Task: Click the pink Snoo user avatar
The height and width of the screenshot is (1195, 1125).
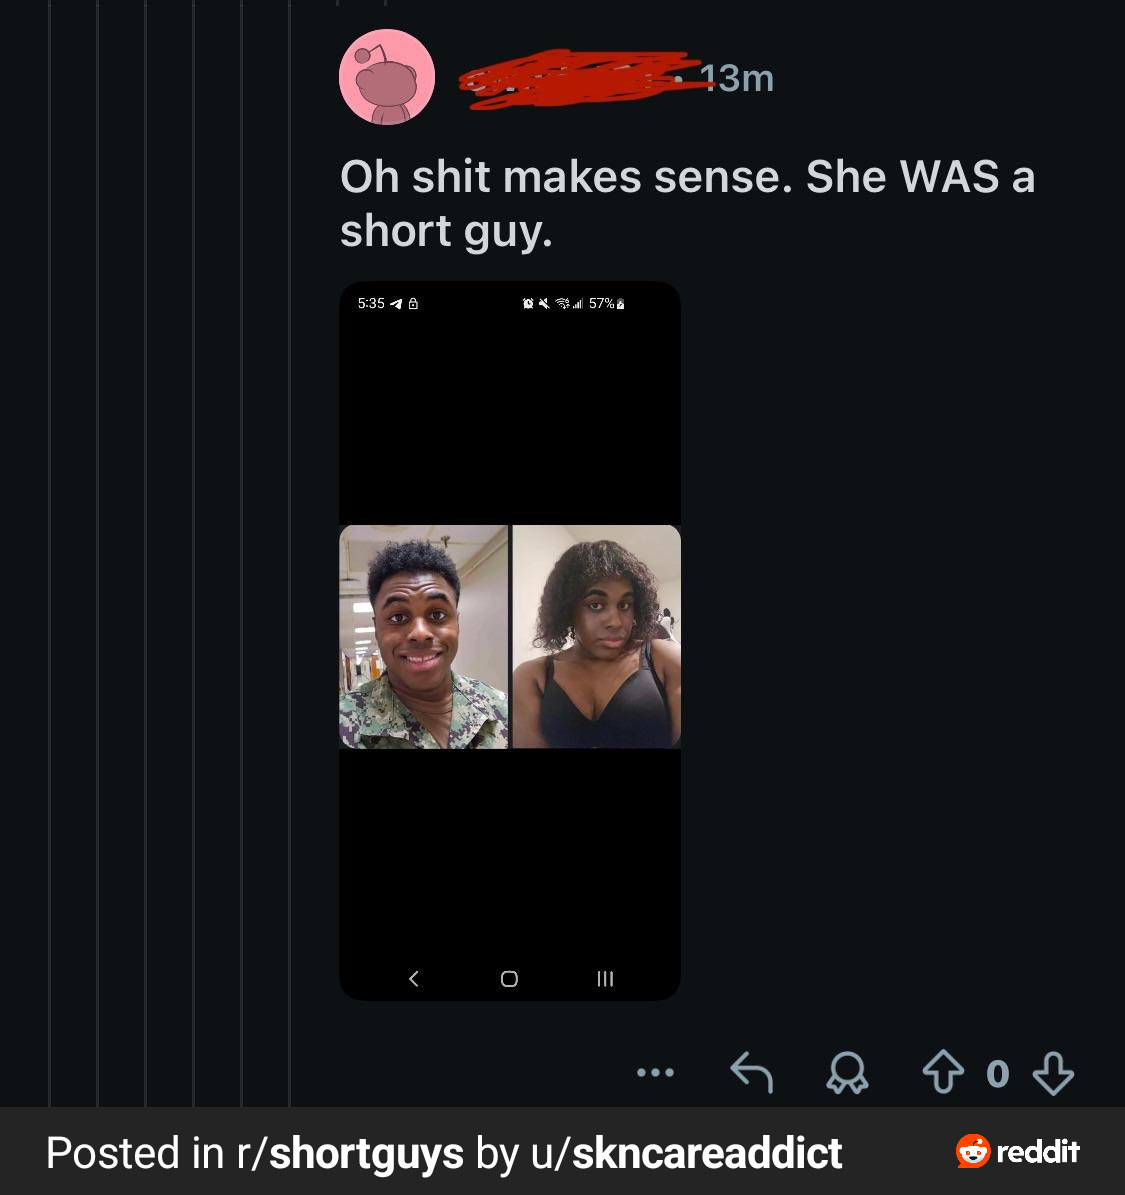Action: (387, 77)
